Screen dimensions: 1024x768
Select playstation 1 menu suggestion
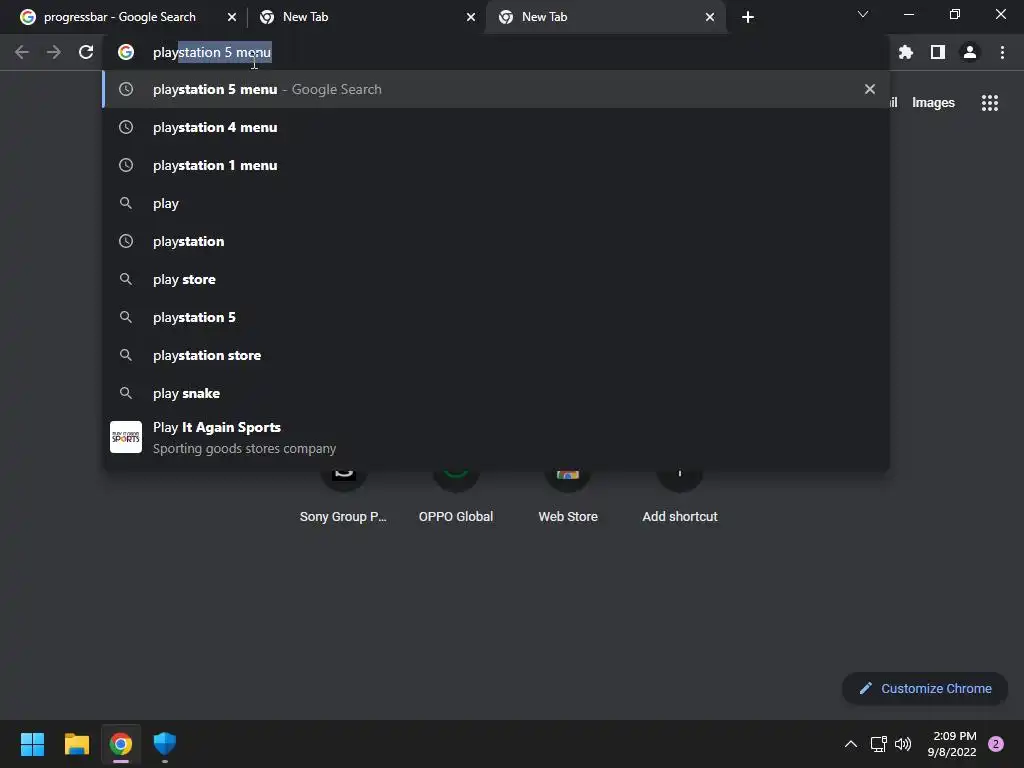tap(496, 165)
